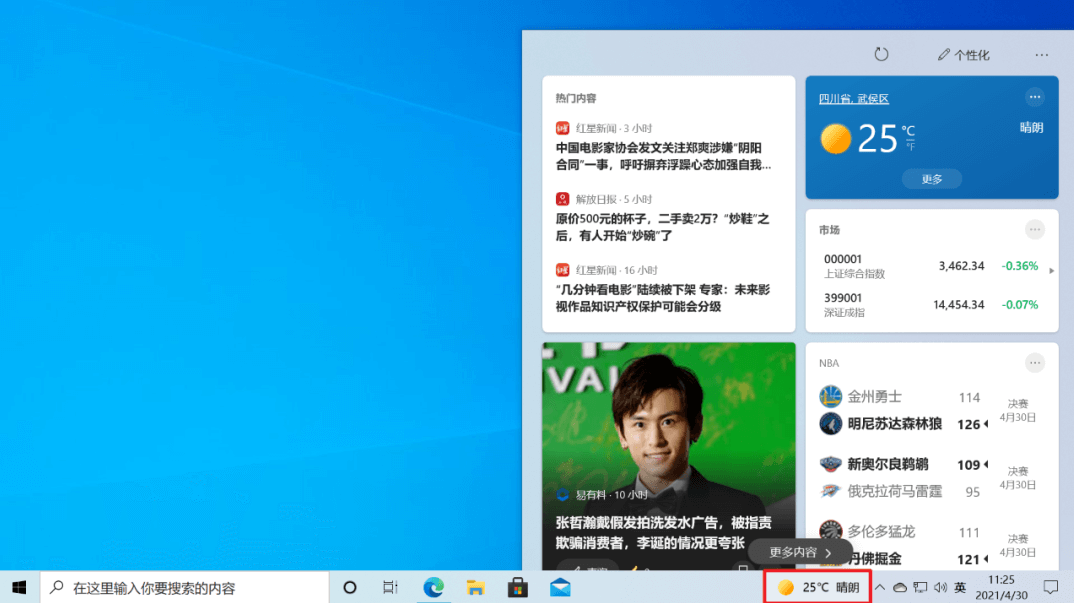Toggle the 英 input language indicator
This screenshot has width=1074, height=603.
click(960, 587)
